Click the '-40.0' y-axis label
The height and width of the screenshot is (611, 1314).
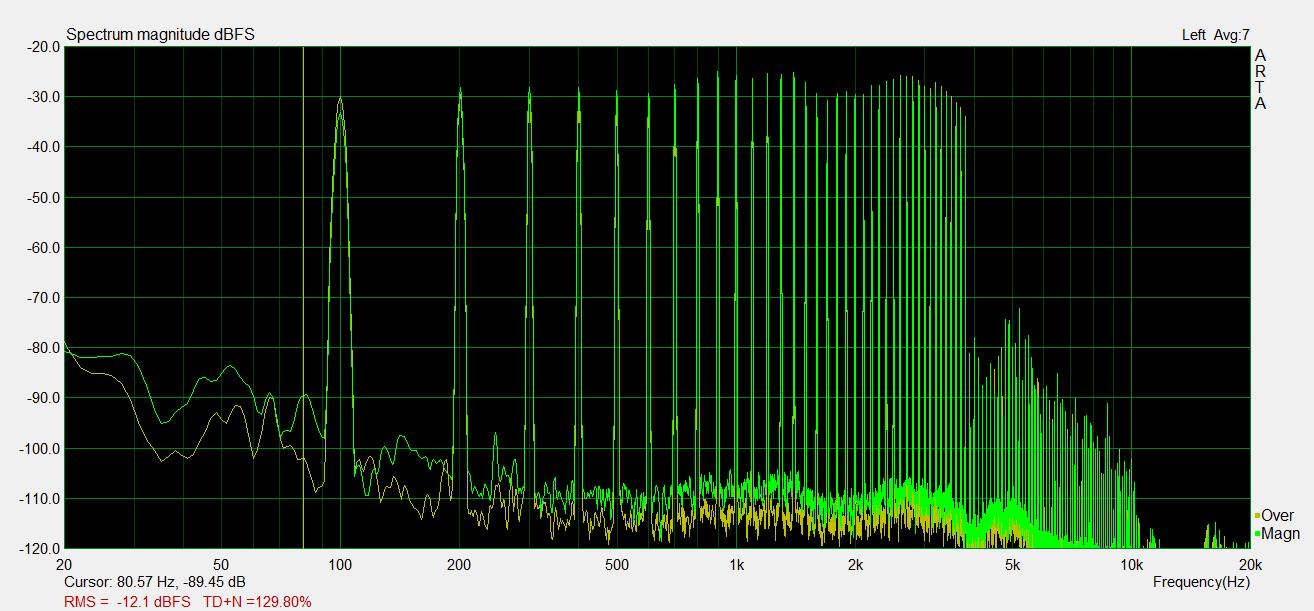pyautogui.click(x=43, y=146)
